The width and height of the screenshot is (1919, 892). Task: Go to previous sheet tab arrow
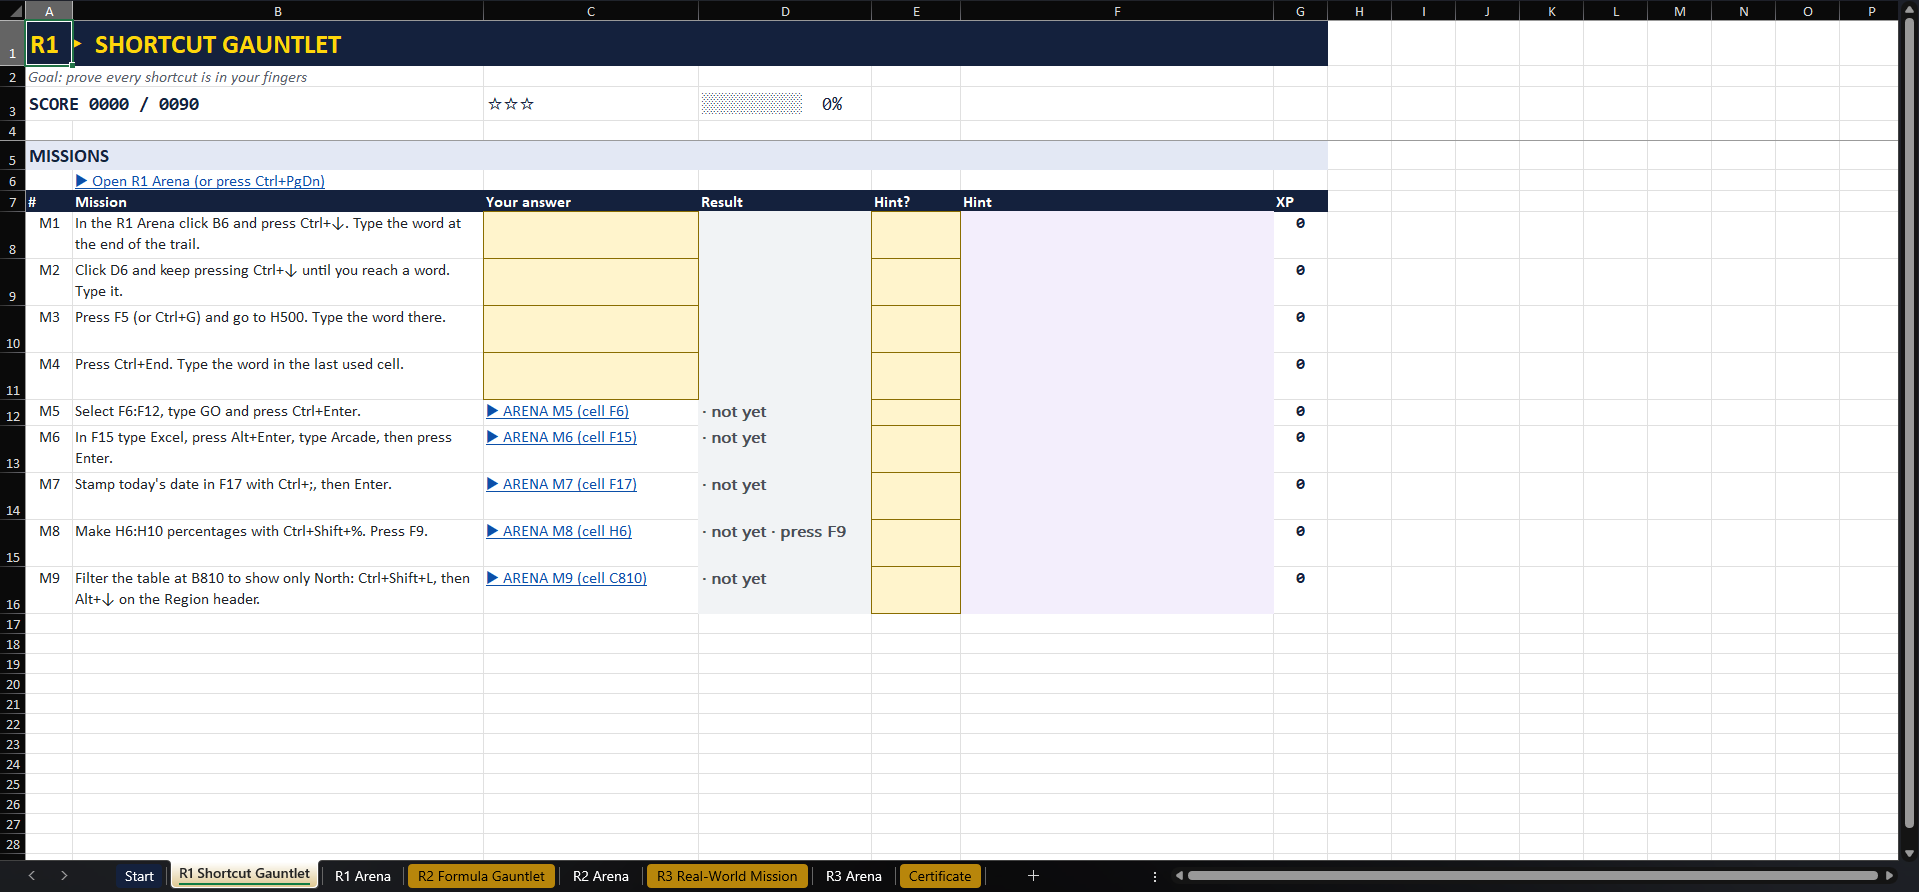(32, 876)
